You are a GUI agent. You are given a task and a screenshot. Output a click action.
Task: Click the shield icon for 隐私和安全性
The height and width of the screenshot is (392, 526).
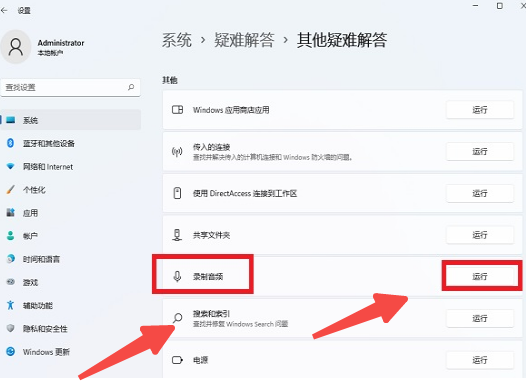click(x=10, y=328)
